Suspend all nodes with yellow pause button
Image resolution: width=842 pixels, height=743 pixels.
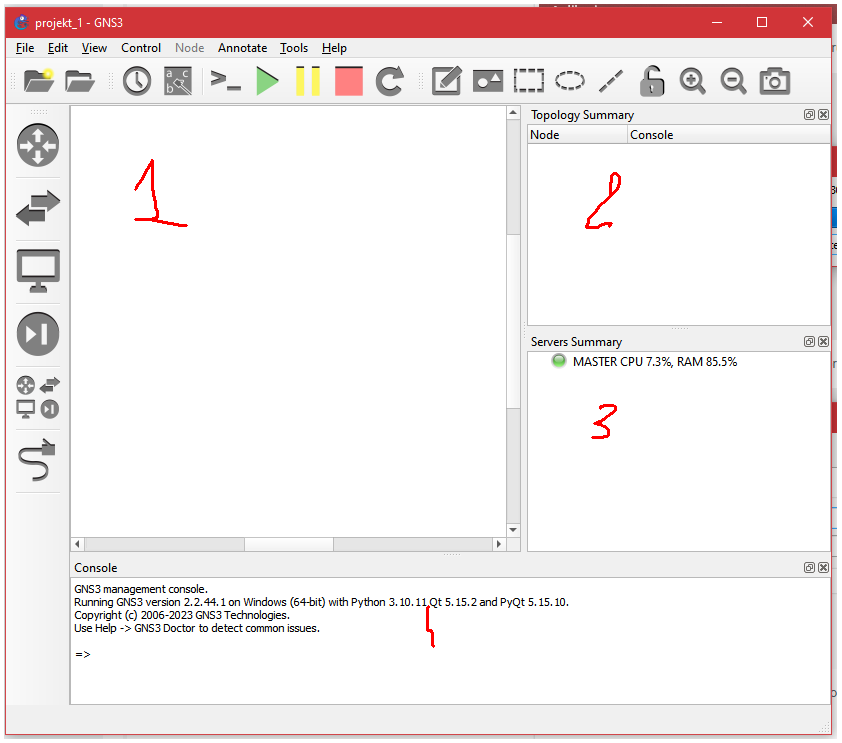click(x=308, y=81)
